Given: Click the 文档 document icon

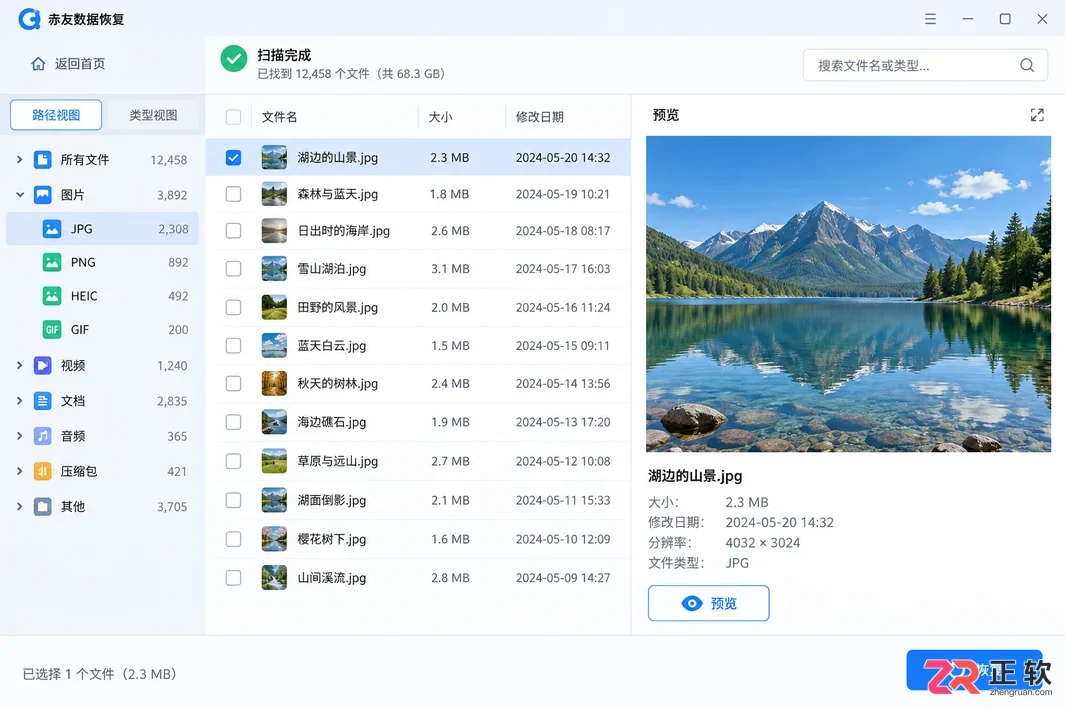Looking at the screenshot, I should [42, 401].
